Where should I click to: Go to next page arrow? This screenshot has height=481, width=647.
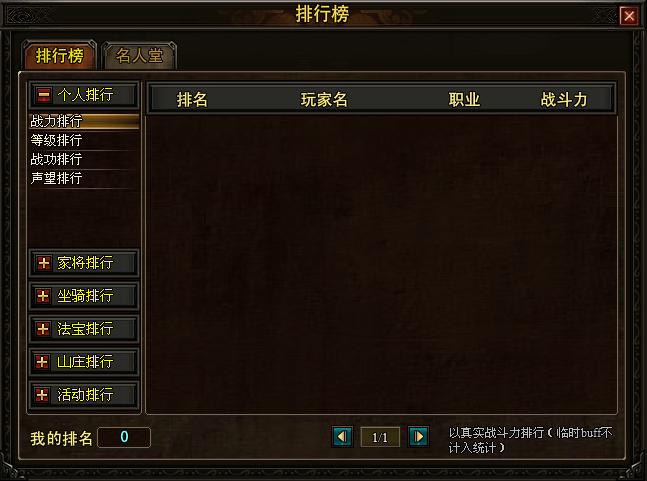418,437
